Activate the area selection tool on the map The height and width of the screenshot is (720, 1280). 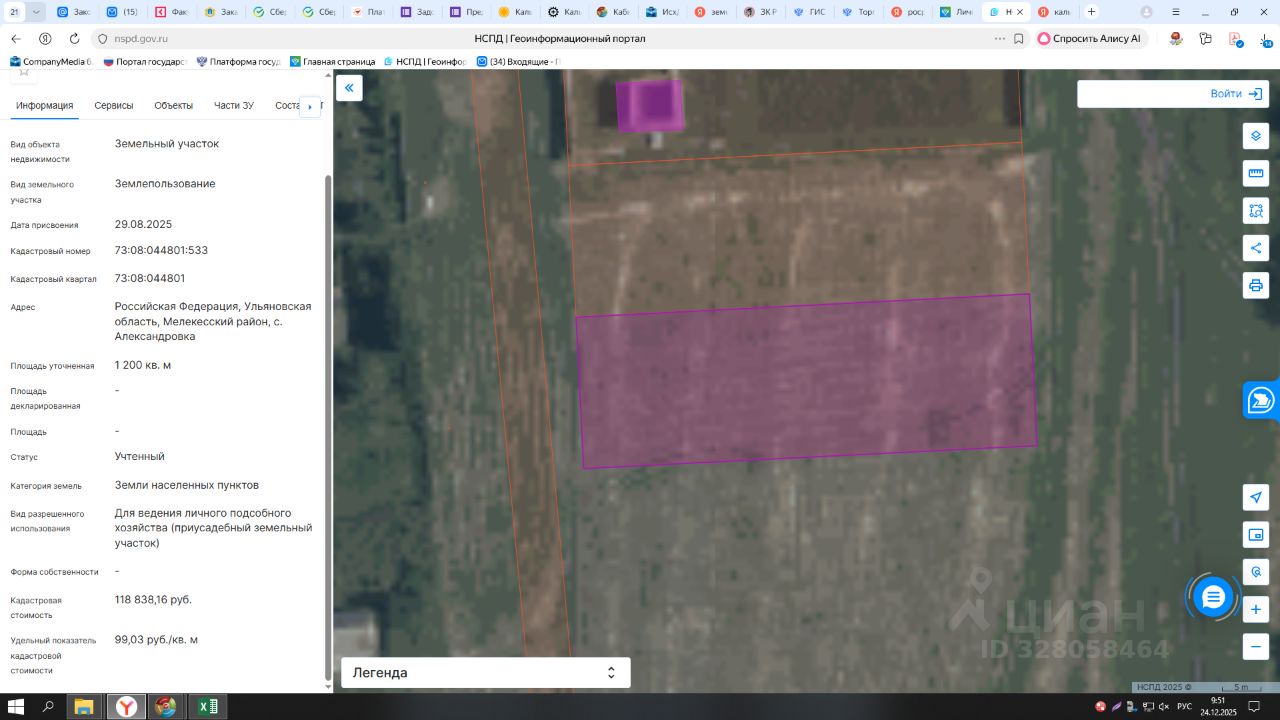(1256, 211)
